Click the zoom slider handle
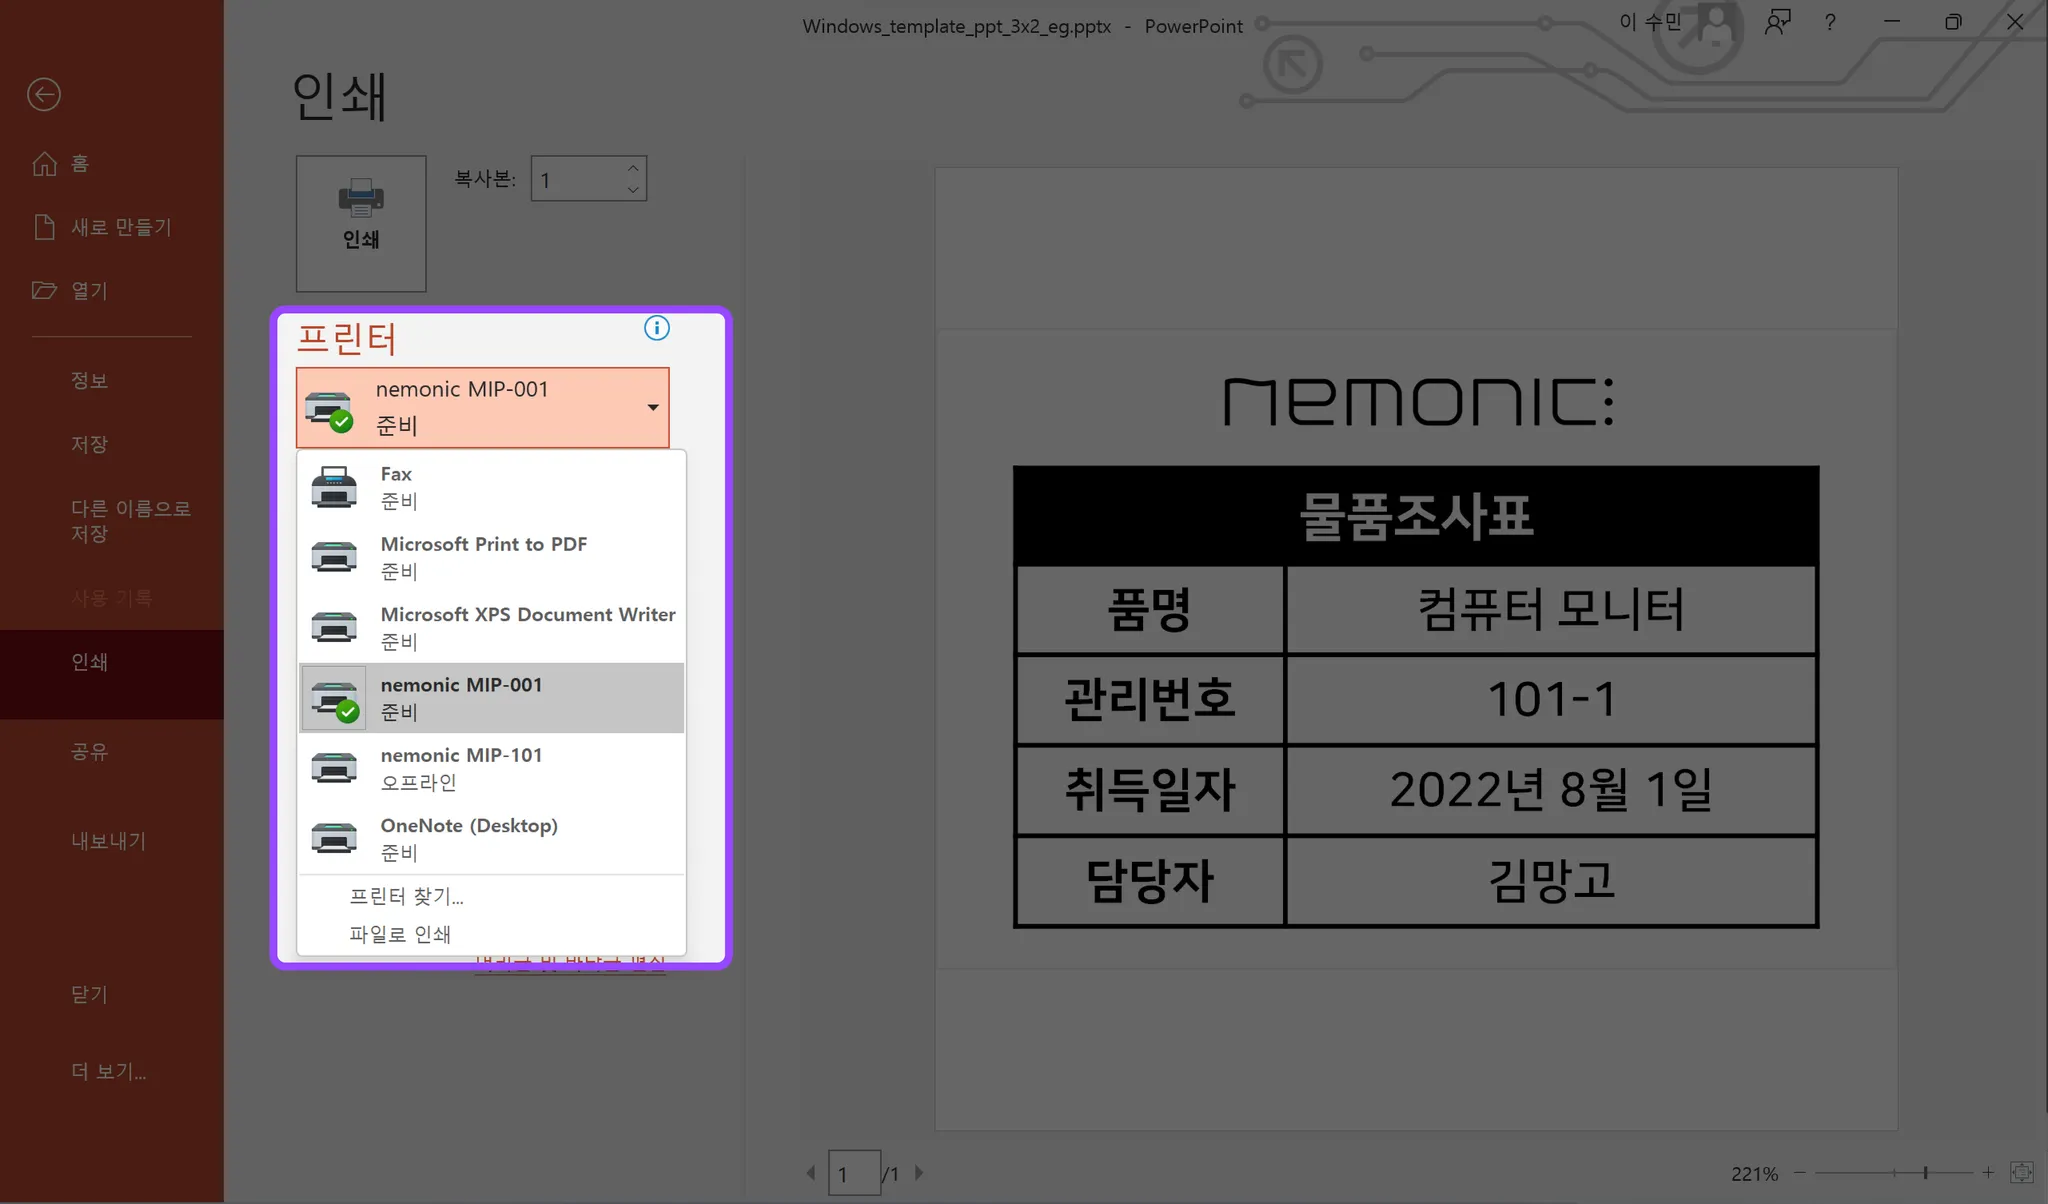 click(1925, 1172)
